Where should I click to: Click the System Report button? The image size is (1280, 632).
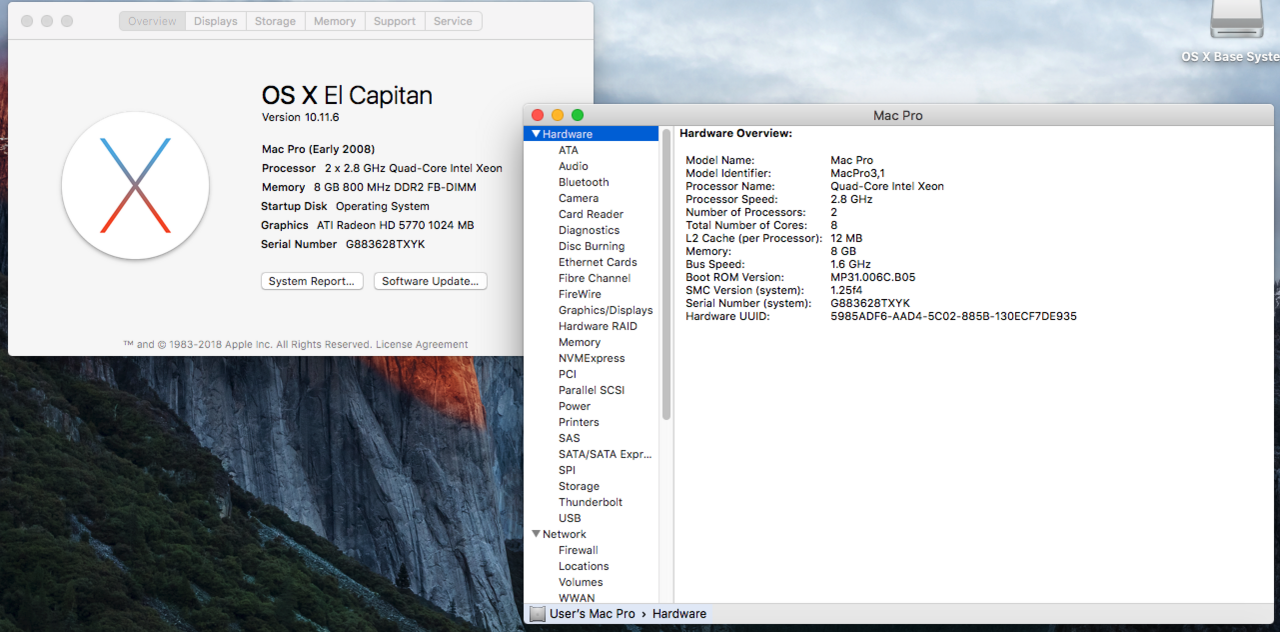tap(312, 281)
